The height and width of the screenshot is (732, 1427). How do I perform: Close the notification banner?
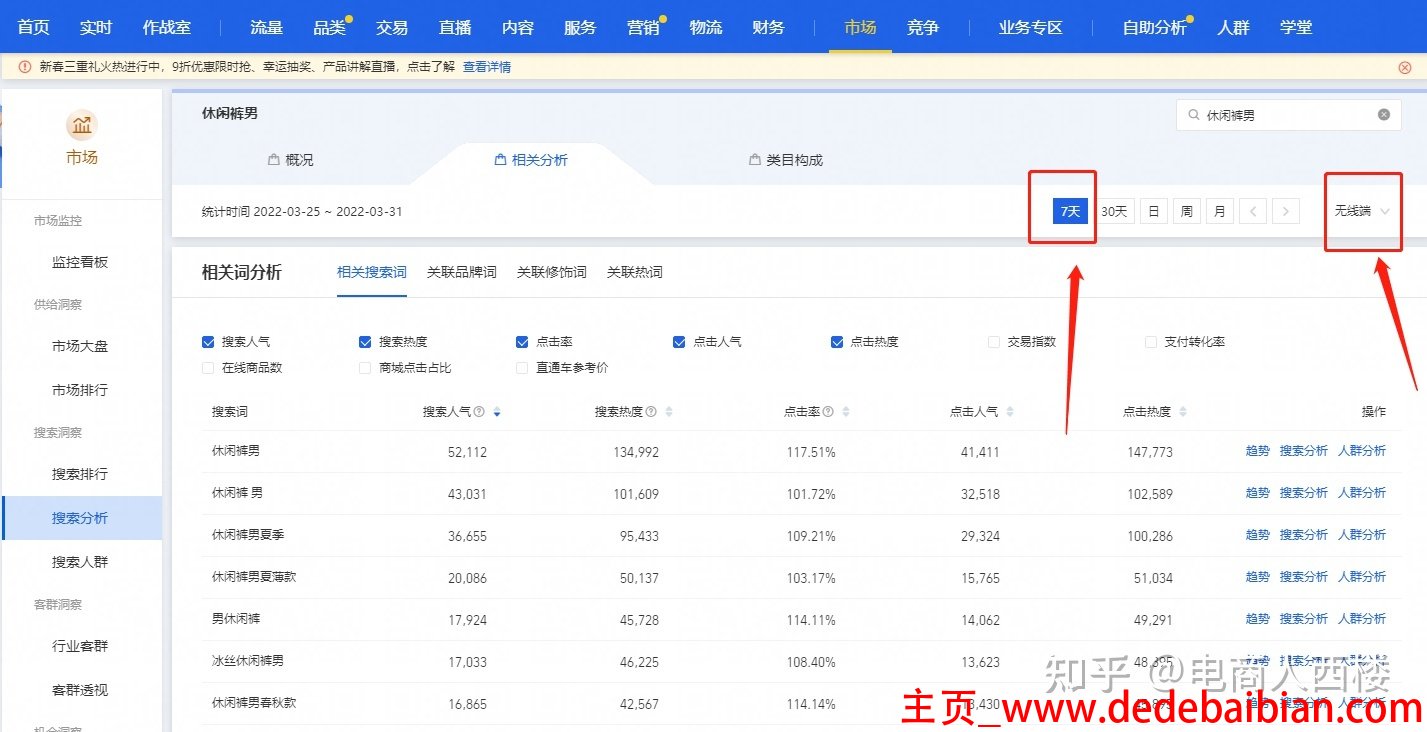click(x=1405, y=67)
